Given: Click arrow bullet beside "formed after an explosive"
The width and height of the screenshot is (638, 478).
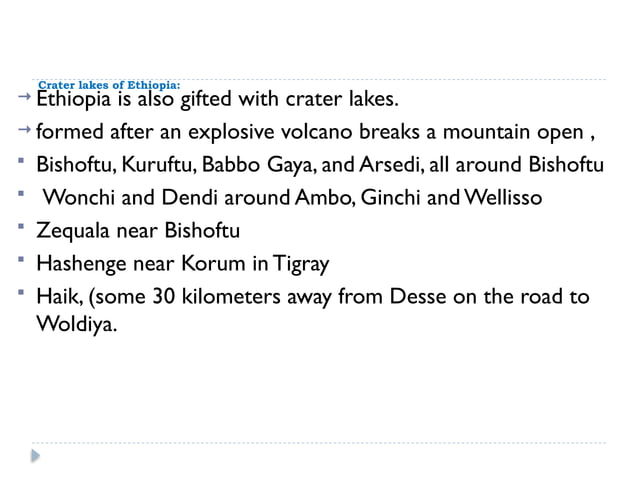Looking at the screenshot, I should 25,129.
